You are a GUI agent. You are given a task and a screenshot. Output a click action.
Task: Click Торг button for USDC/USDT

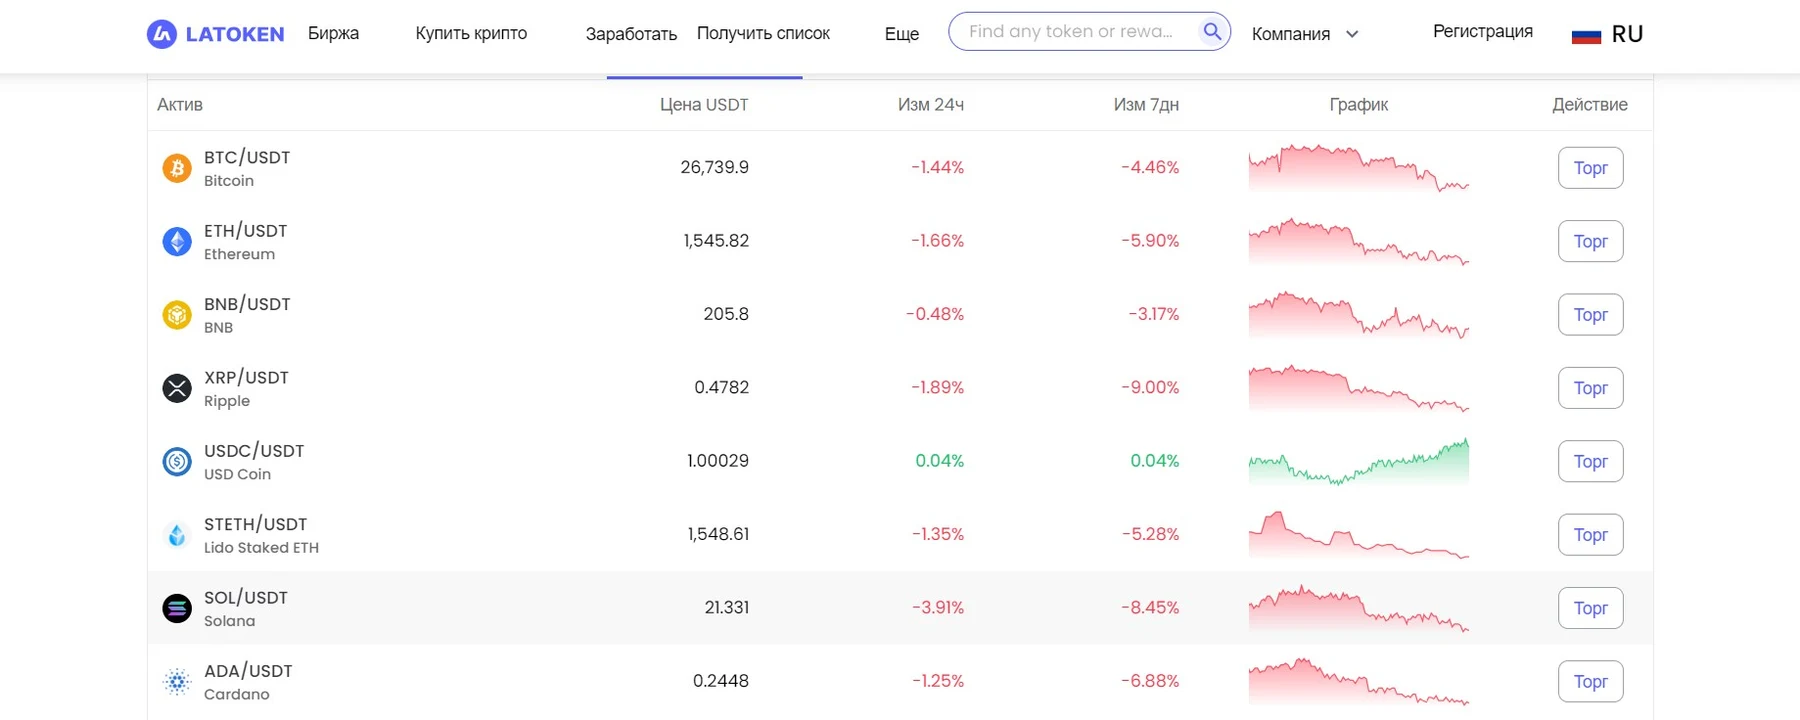click(1590, 461)
